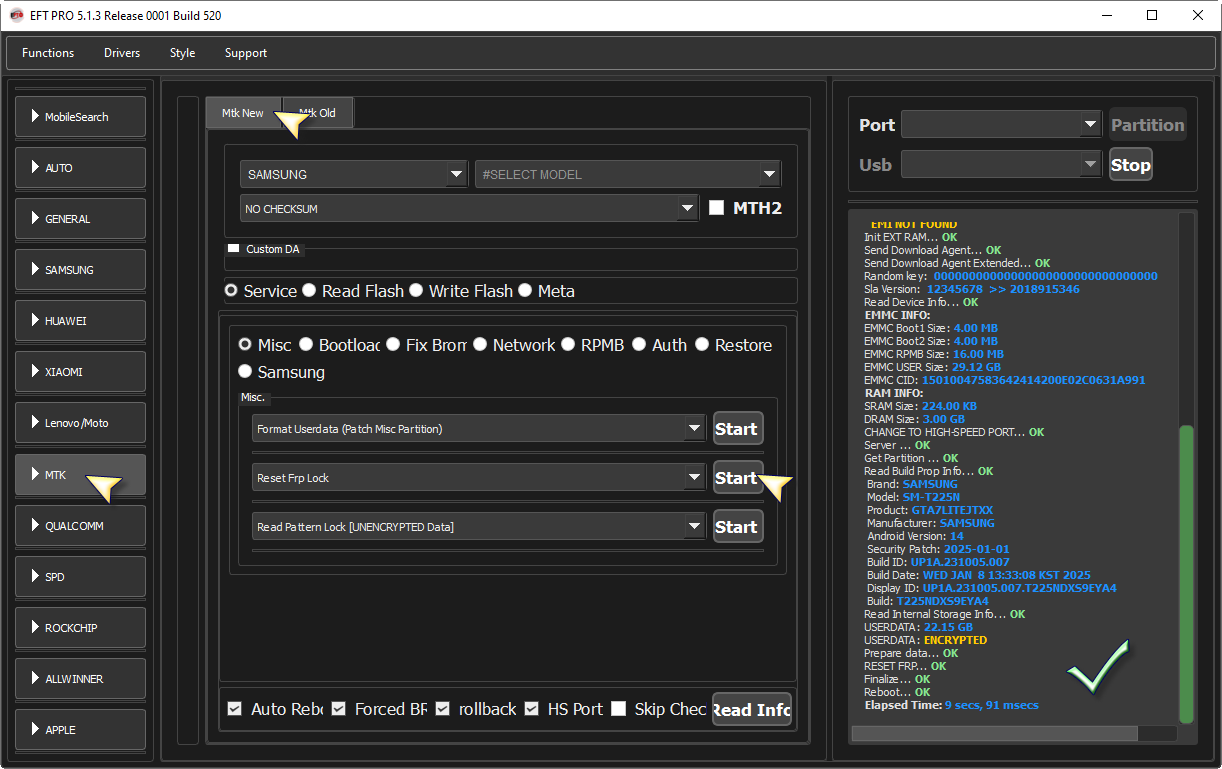The height and width of the screenshot is (769, 1222).
Task: Open the SAMSUNG section in sidebar
Action: 81,270
